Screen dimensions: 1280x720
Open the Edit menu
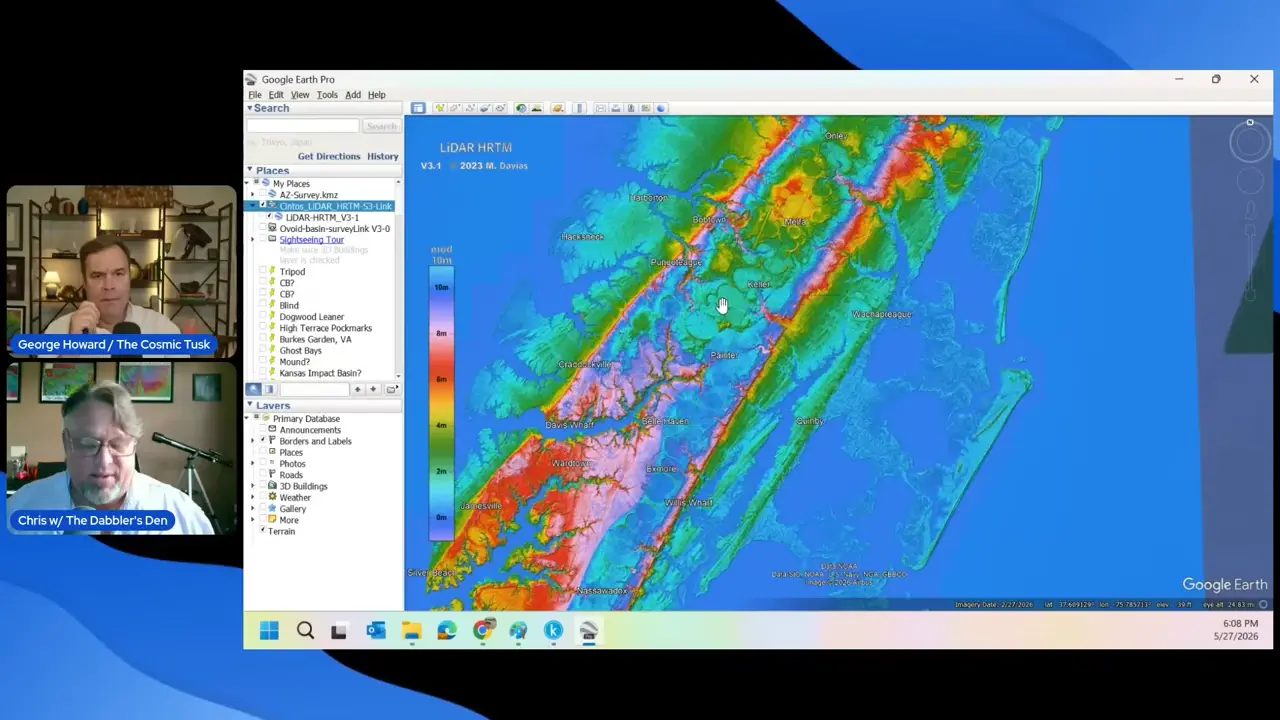(x=276, y=95)
